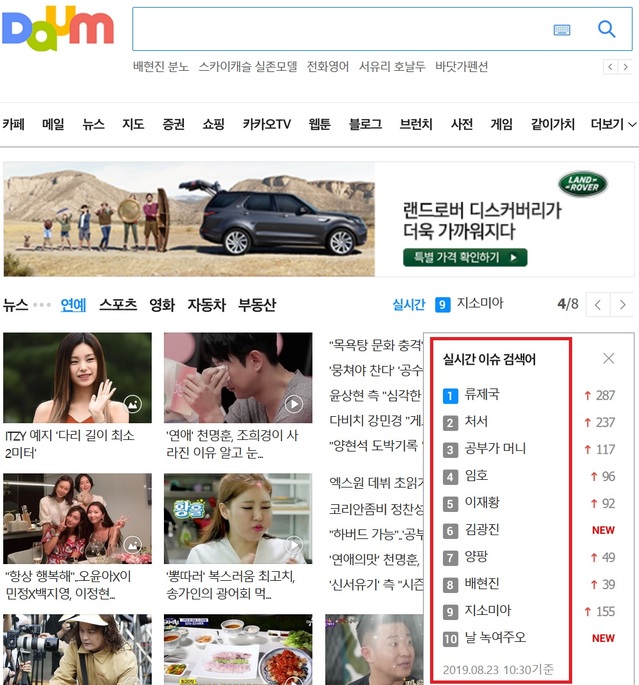
Task: Open the 메일 menu item
Action: tap(53, 124)
